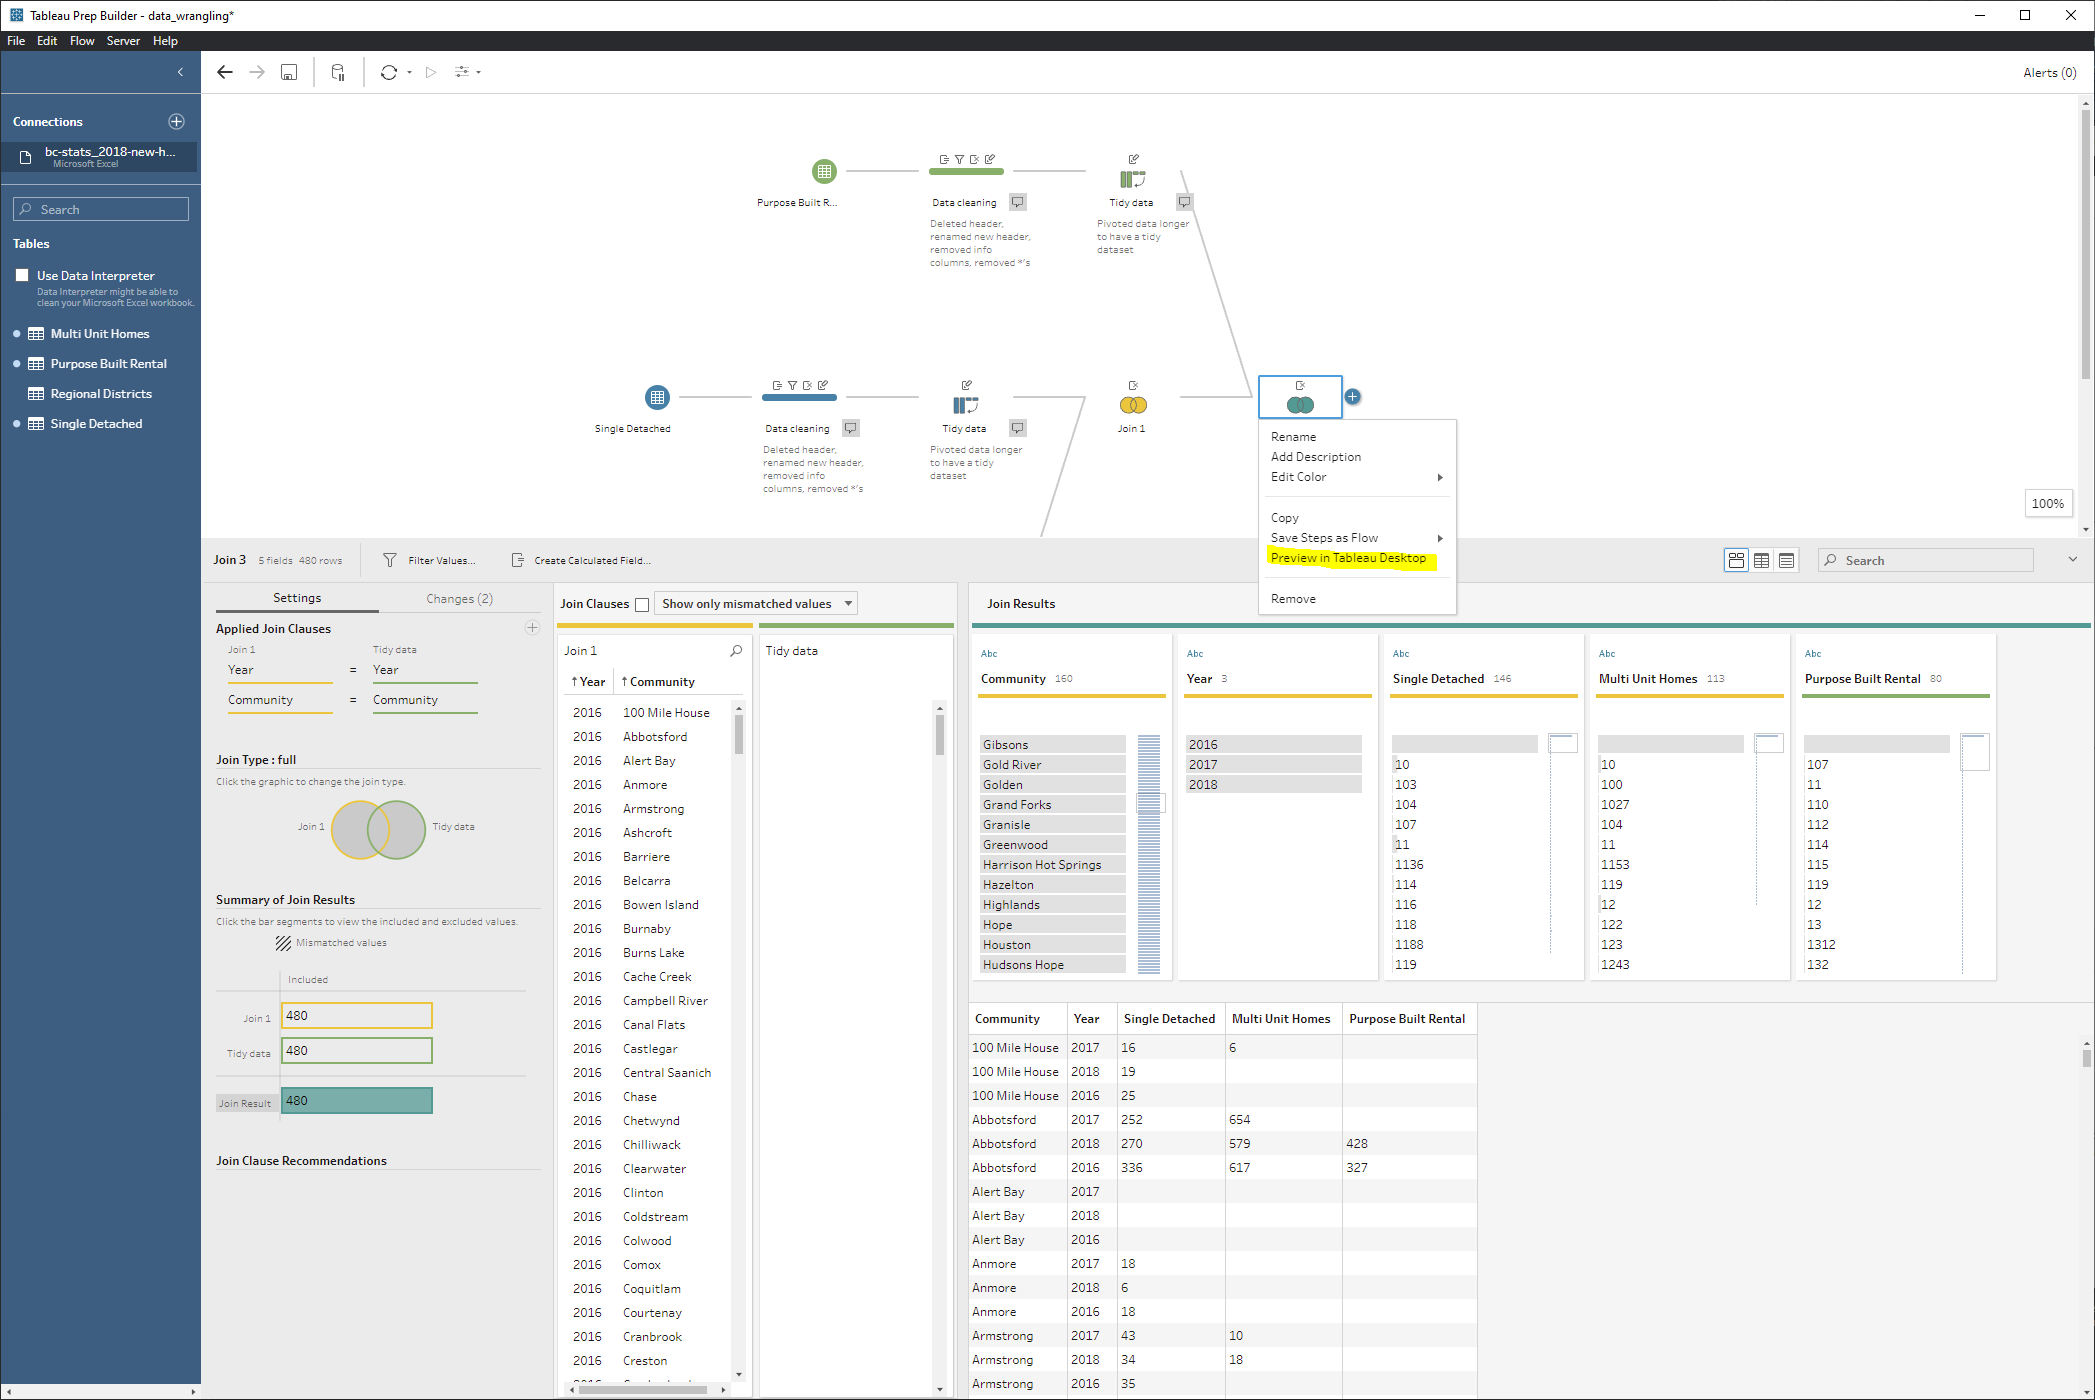Open the description comment icon of upper Data cleaning
The width and height of the screenshot is (2095, 1400).
[1018, 202]
